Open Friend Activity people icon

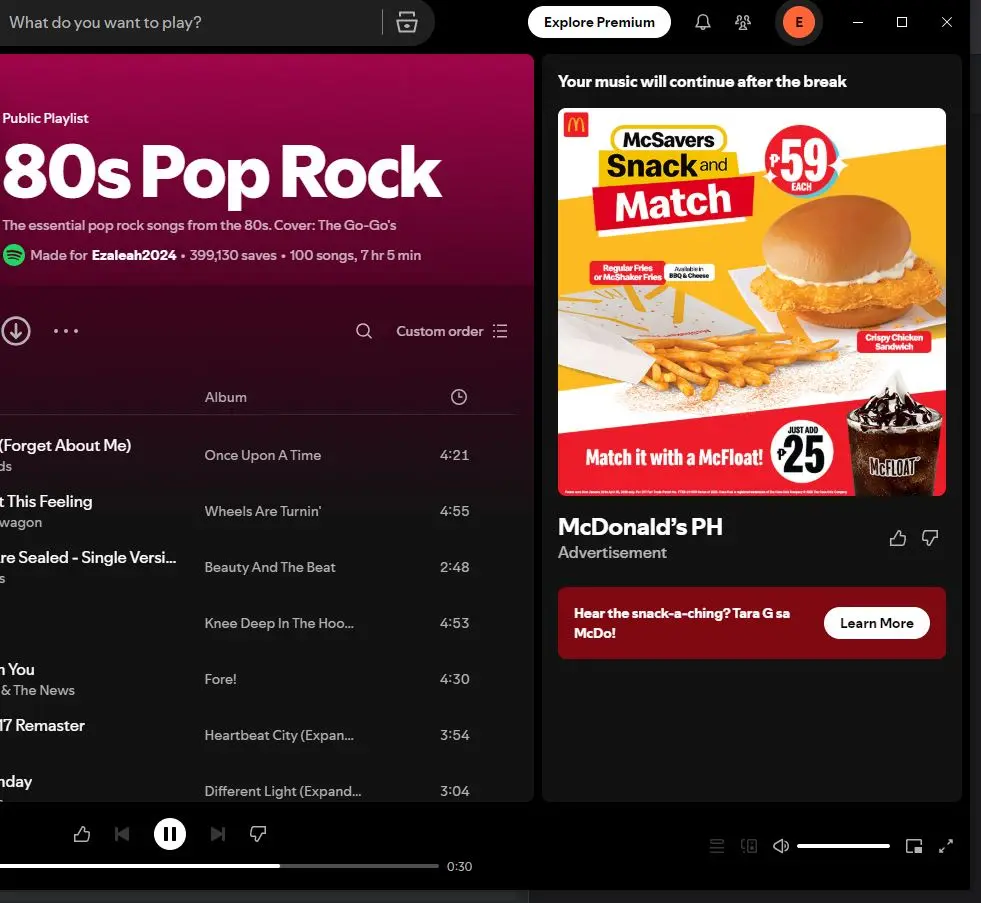tap(743, 23)
